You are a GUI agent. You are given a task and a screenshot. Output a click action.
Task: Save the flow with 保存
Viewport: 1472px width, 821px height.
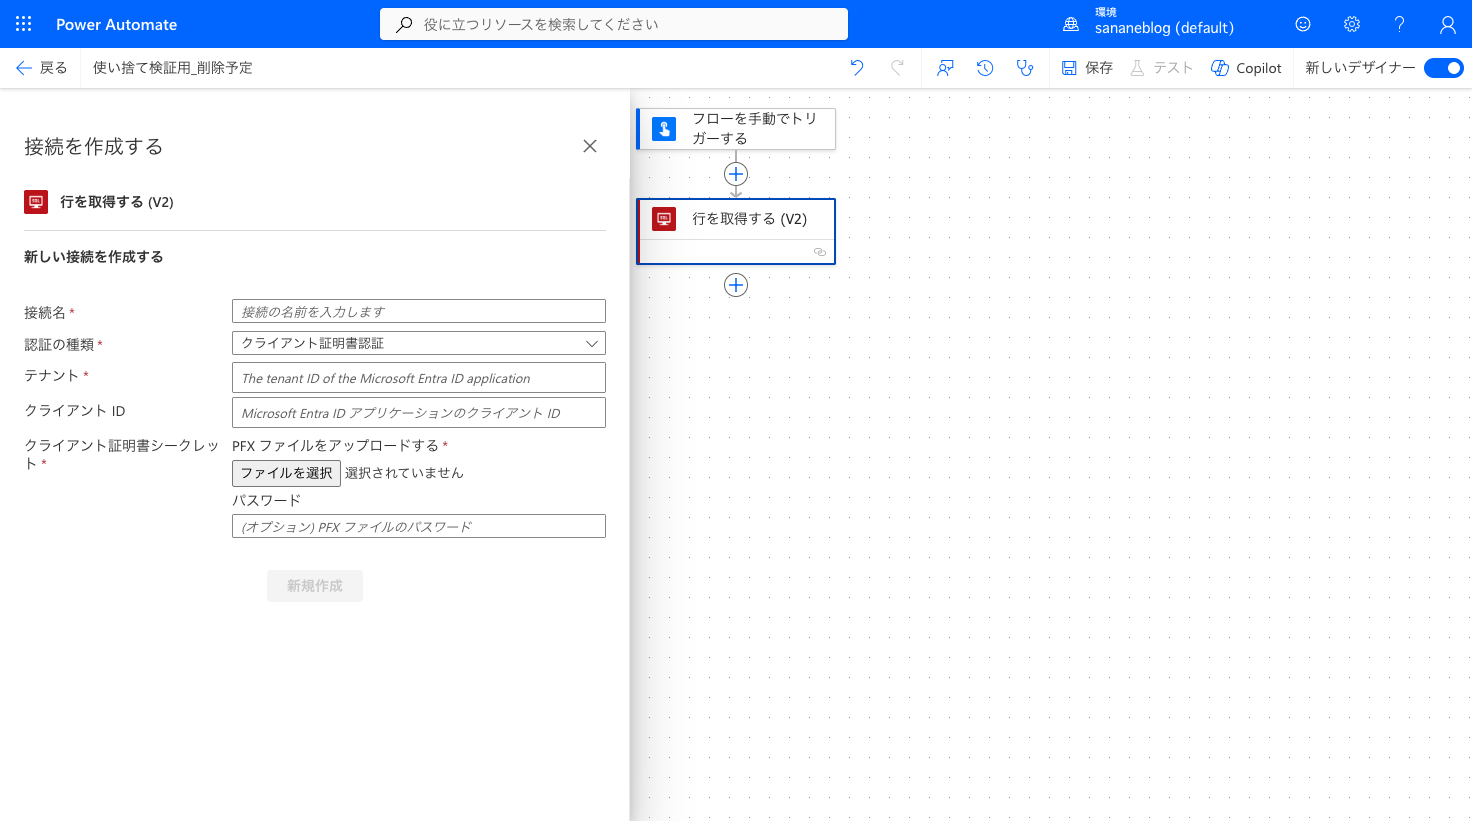point(1087,68)
